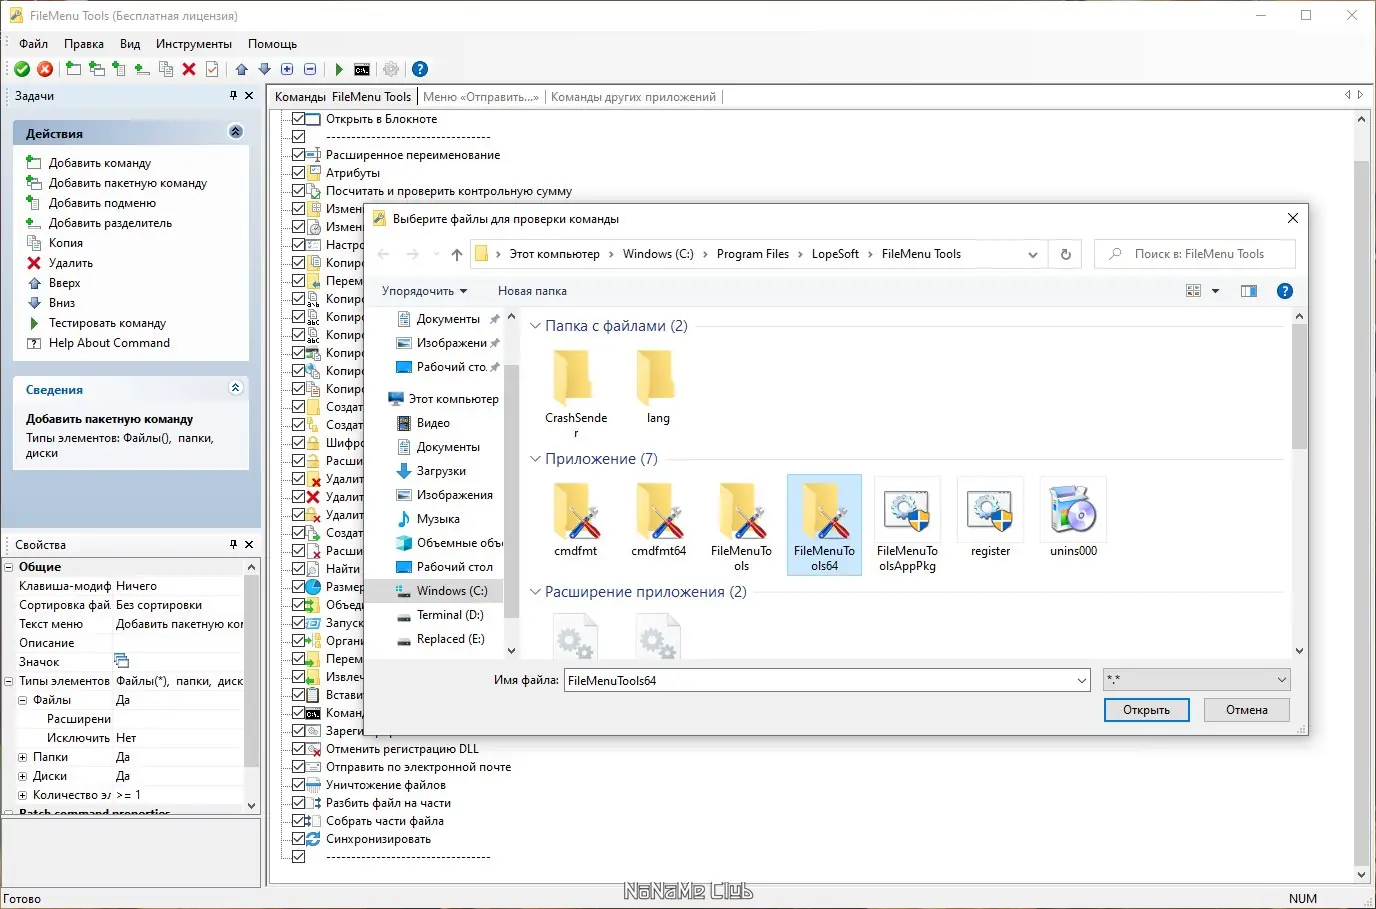The height and width of the screenshot is (909, 1376).
Task: Select the FileMenuToolsAppPkg file icon
Action: (908, 525)
